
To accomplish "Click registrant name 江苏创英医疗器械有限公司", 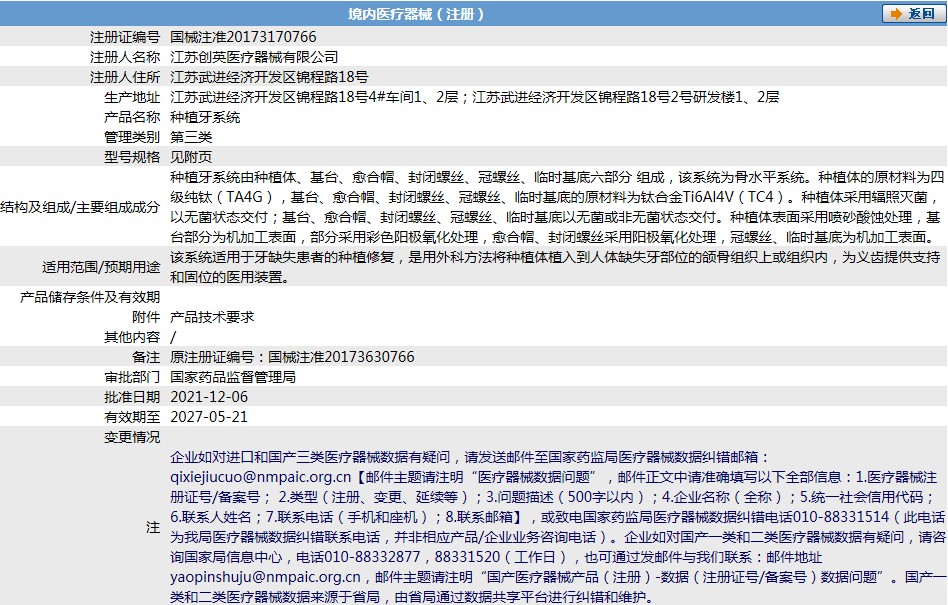I will point(254,57).
